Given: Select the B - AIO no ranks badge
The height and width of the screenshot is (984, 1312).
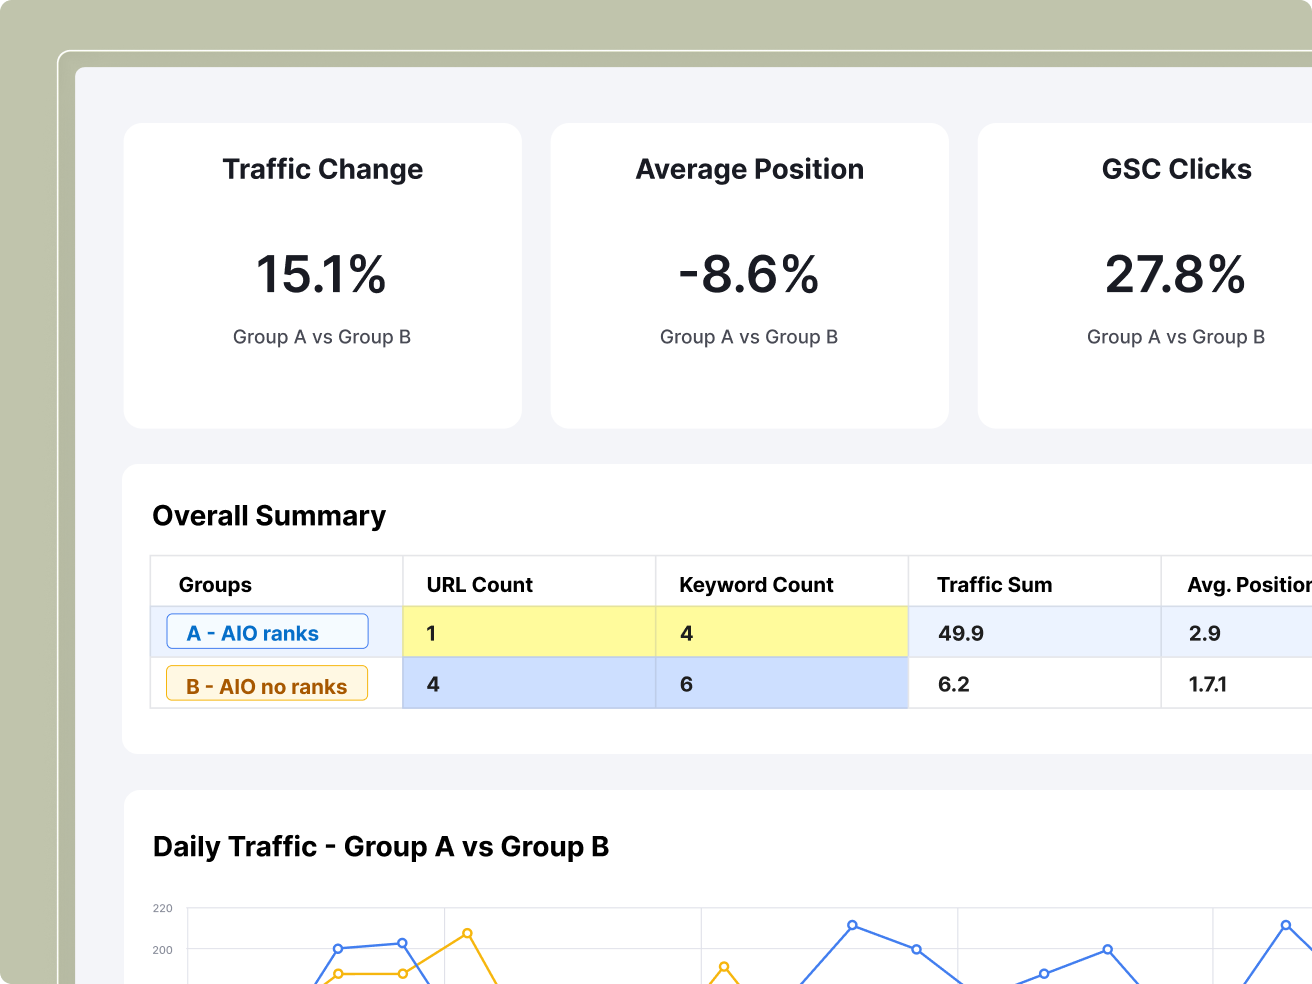Looking at the screenshot, I should 267,685.
